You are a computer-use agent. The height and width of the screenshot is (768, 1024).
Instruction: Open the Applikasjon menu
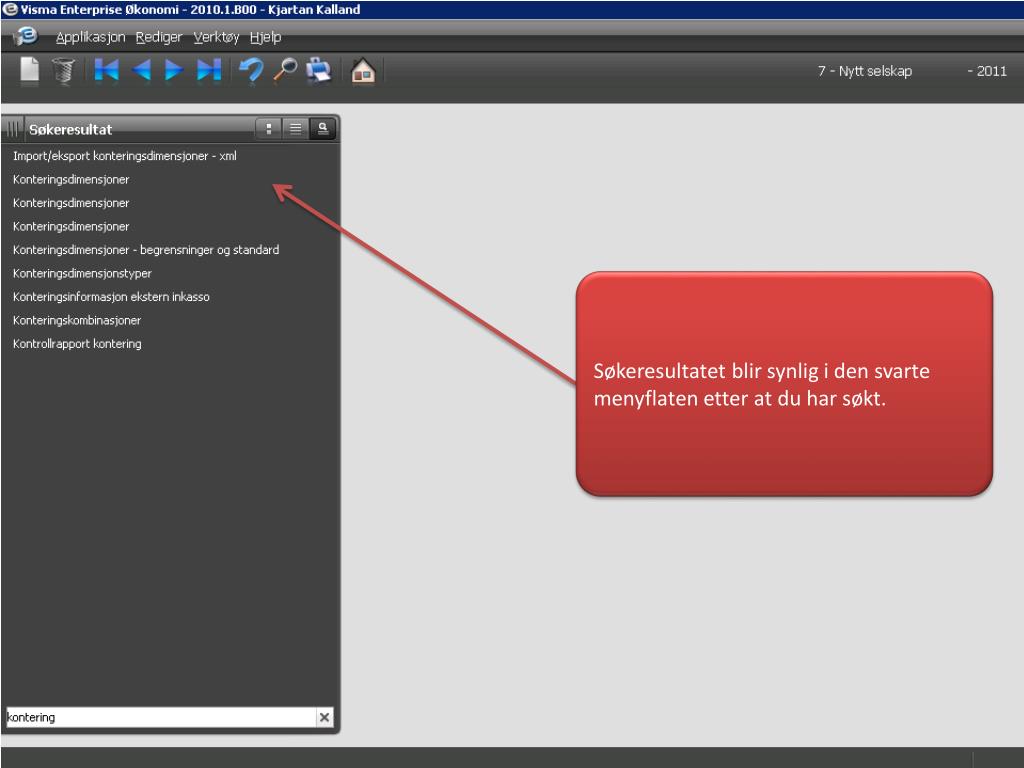(x=90, y=37)
